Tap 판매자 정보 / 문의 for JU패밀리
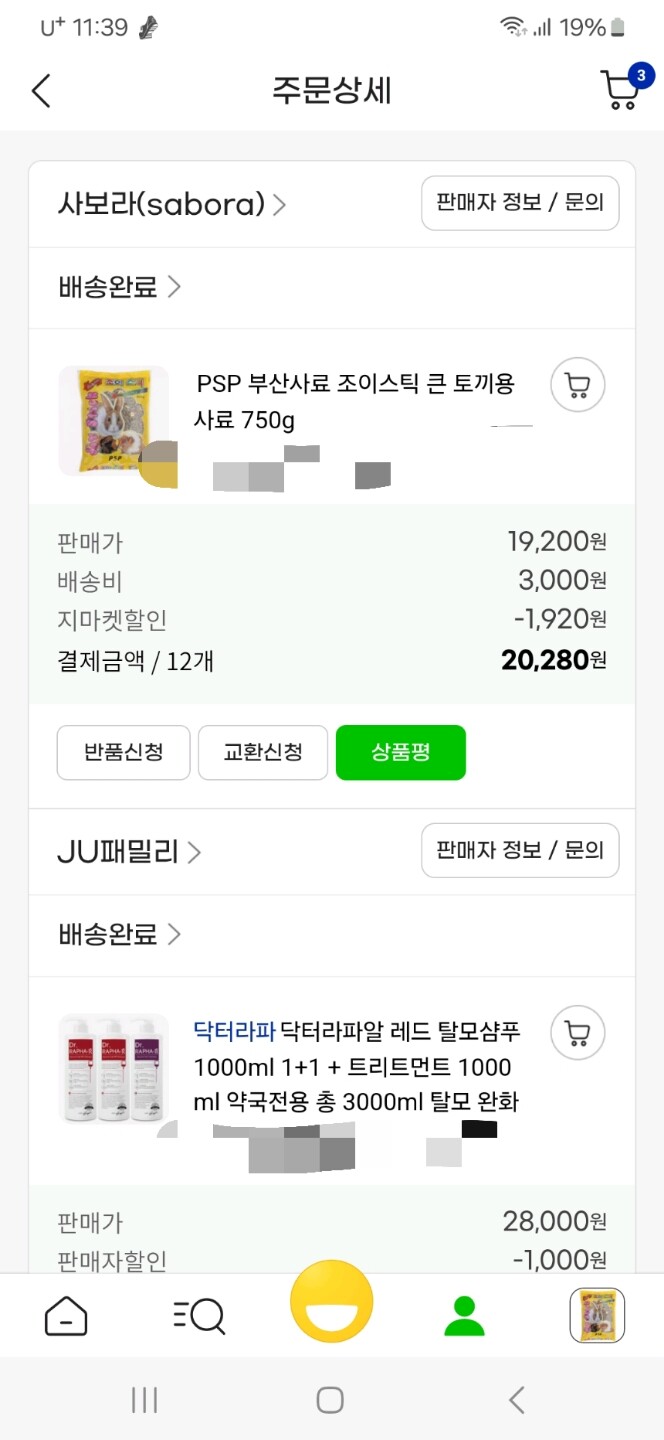Image resolution: width=664 pixels, height=1440 pixels. coord(520,850)
